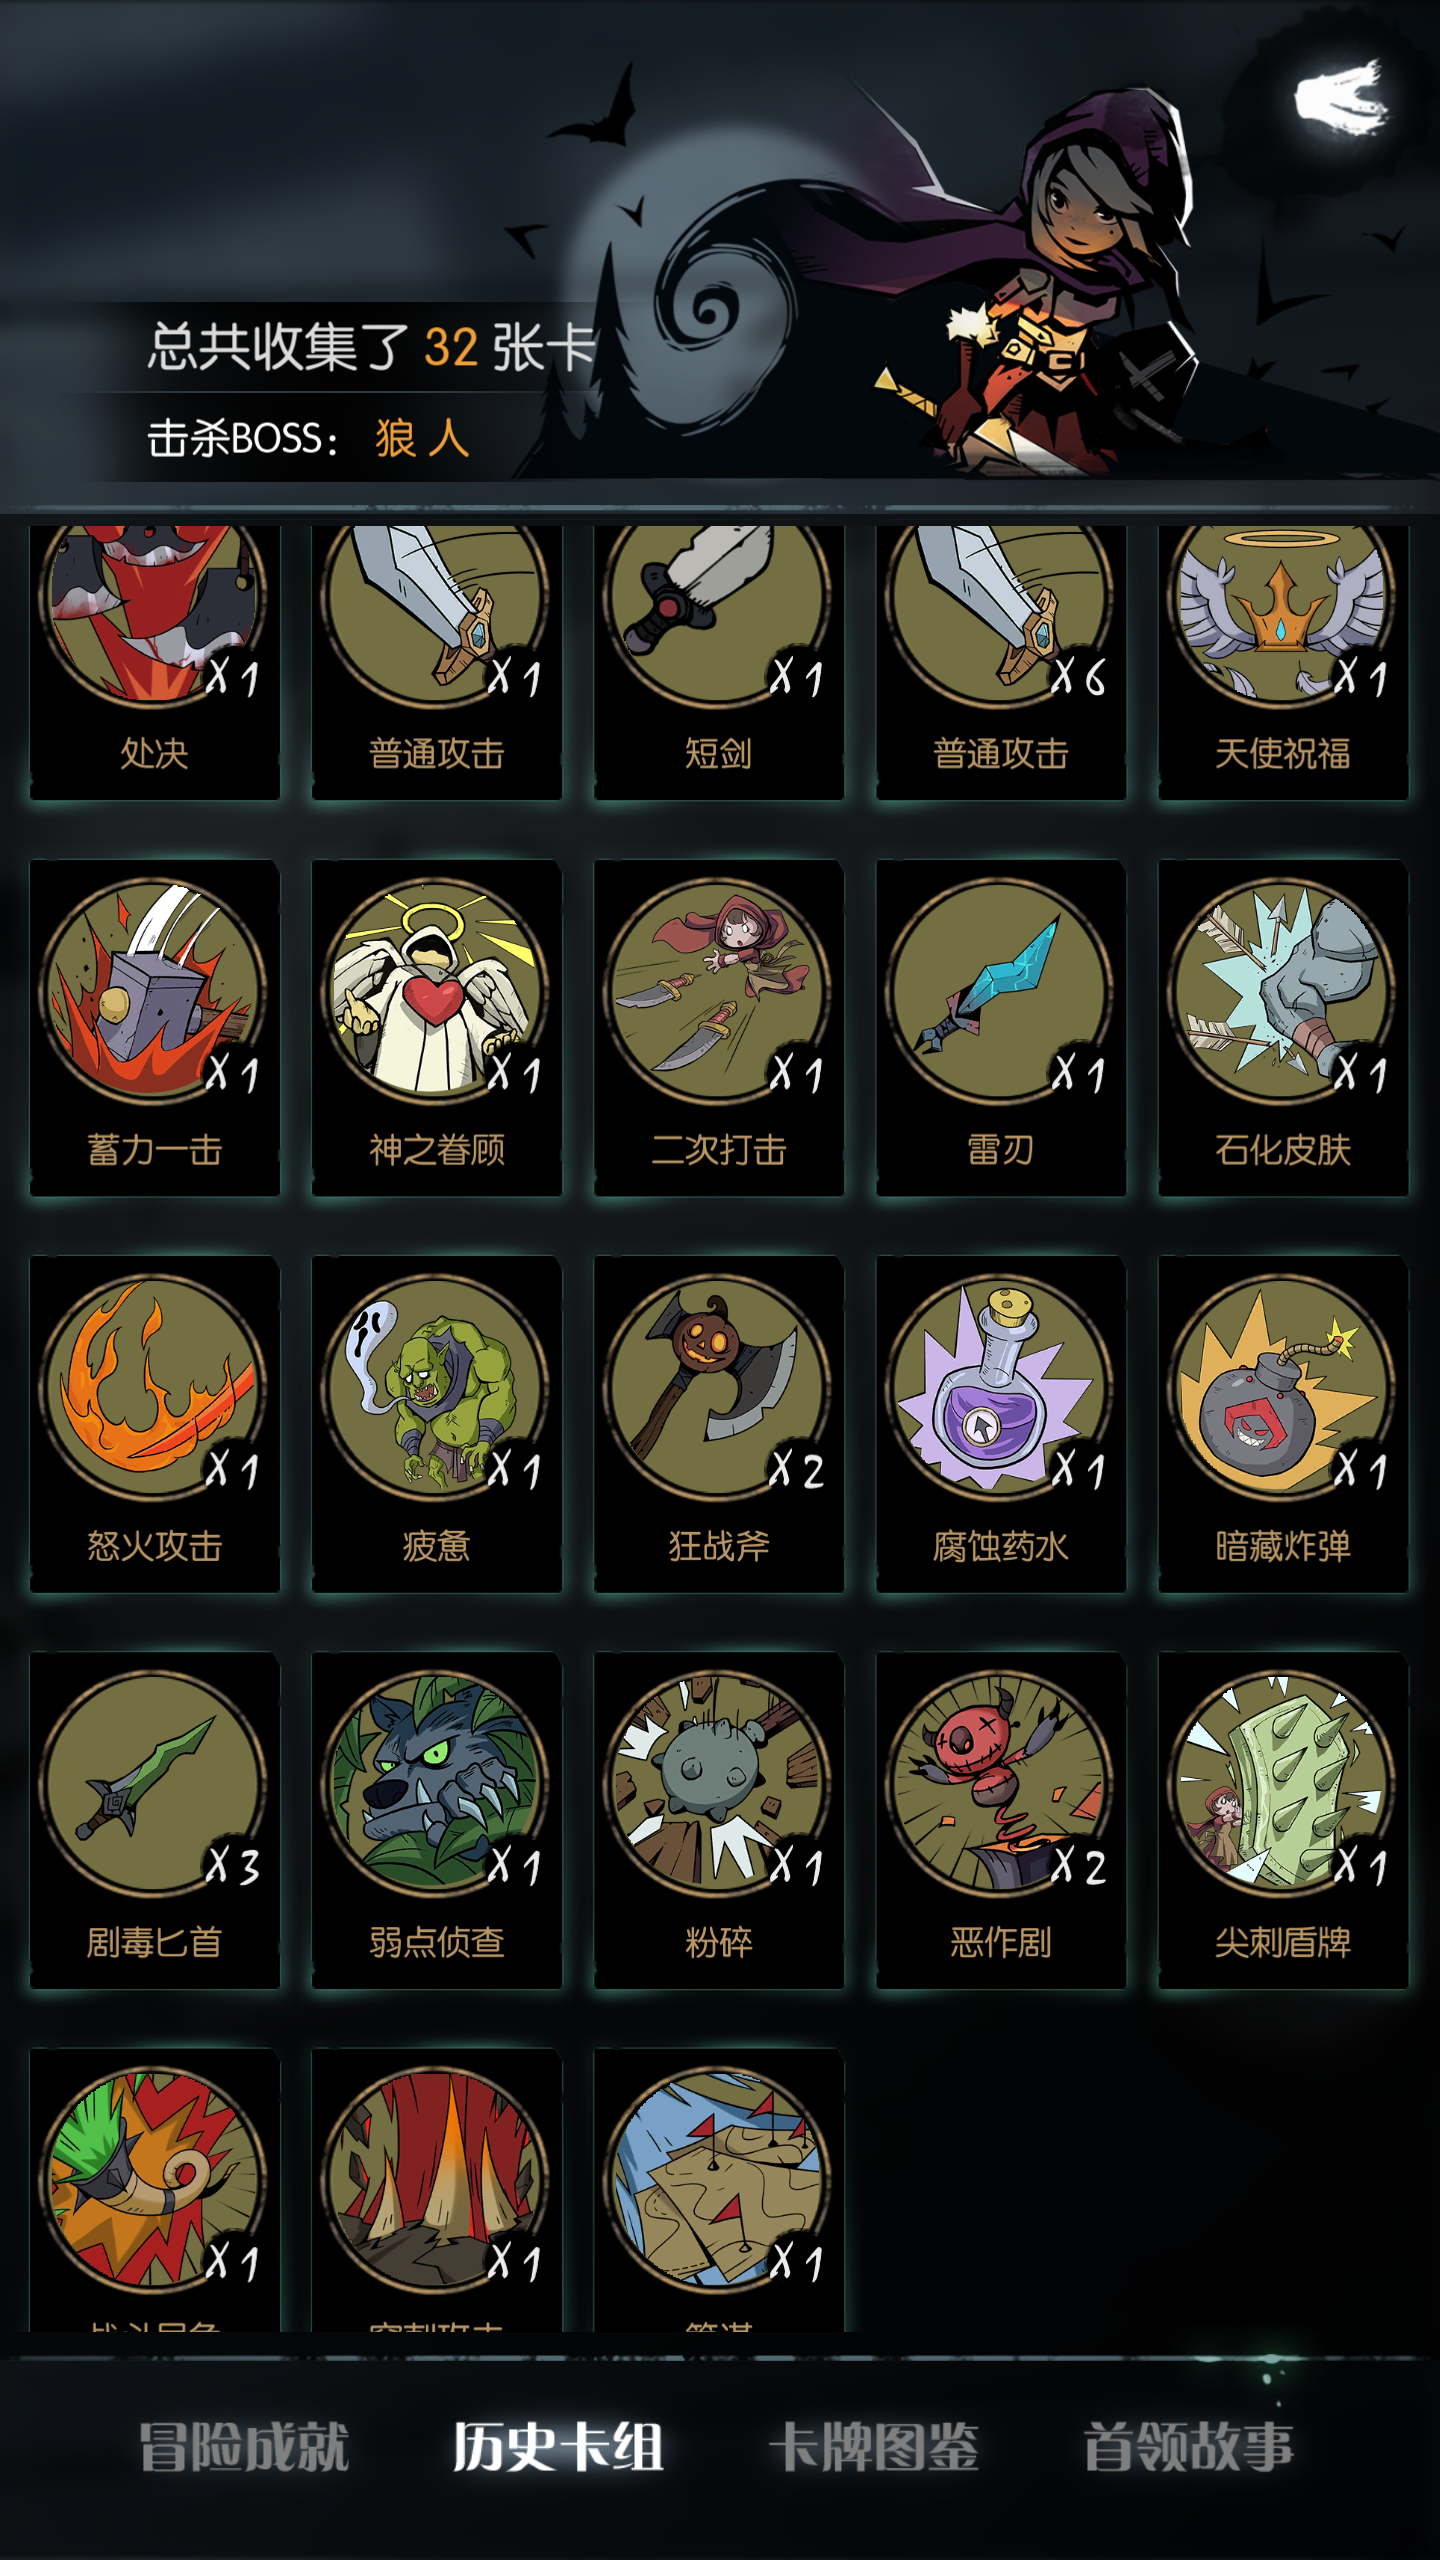
Task: Switch to the 卡牌图鉴 tab
Action: 874,2447
